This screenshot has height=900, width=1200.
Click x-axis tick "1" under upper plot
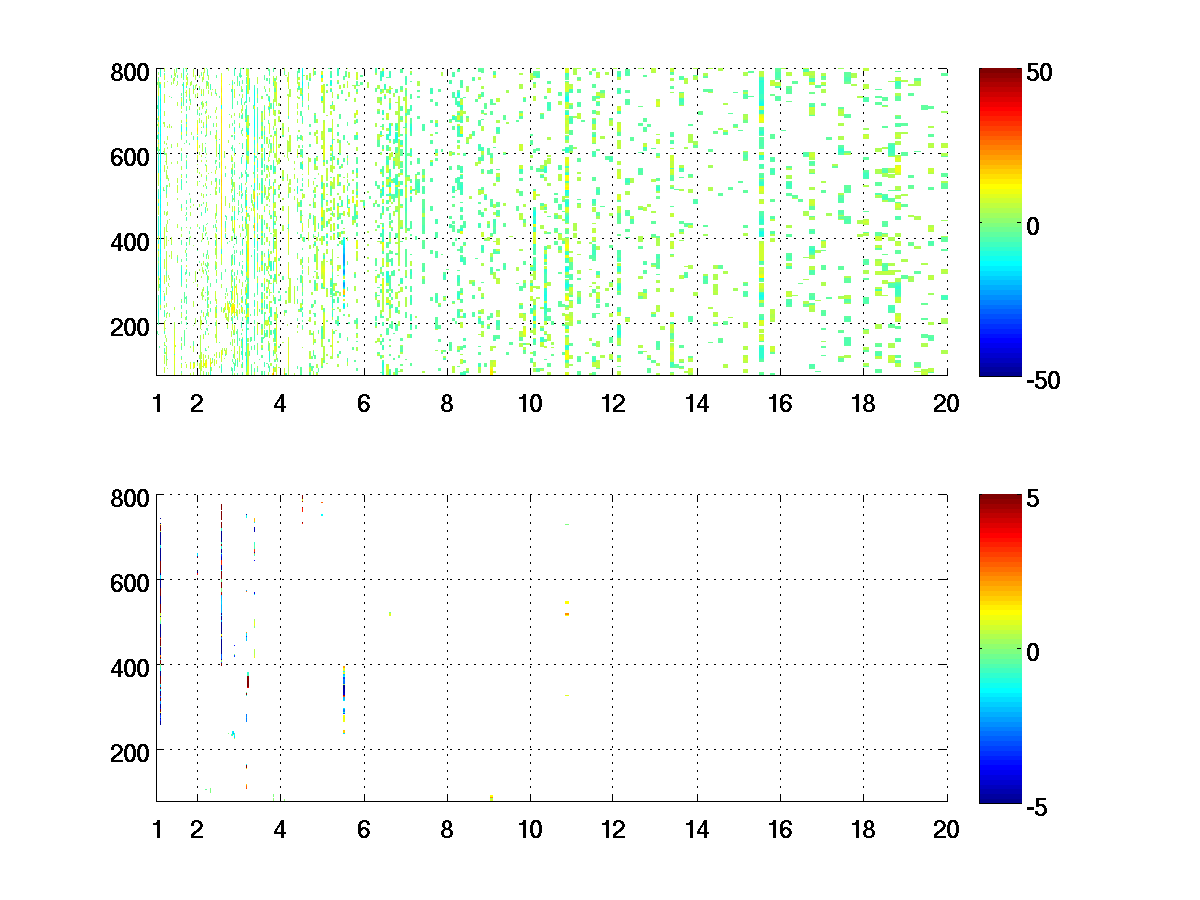pos(157,404)
